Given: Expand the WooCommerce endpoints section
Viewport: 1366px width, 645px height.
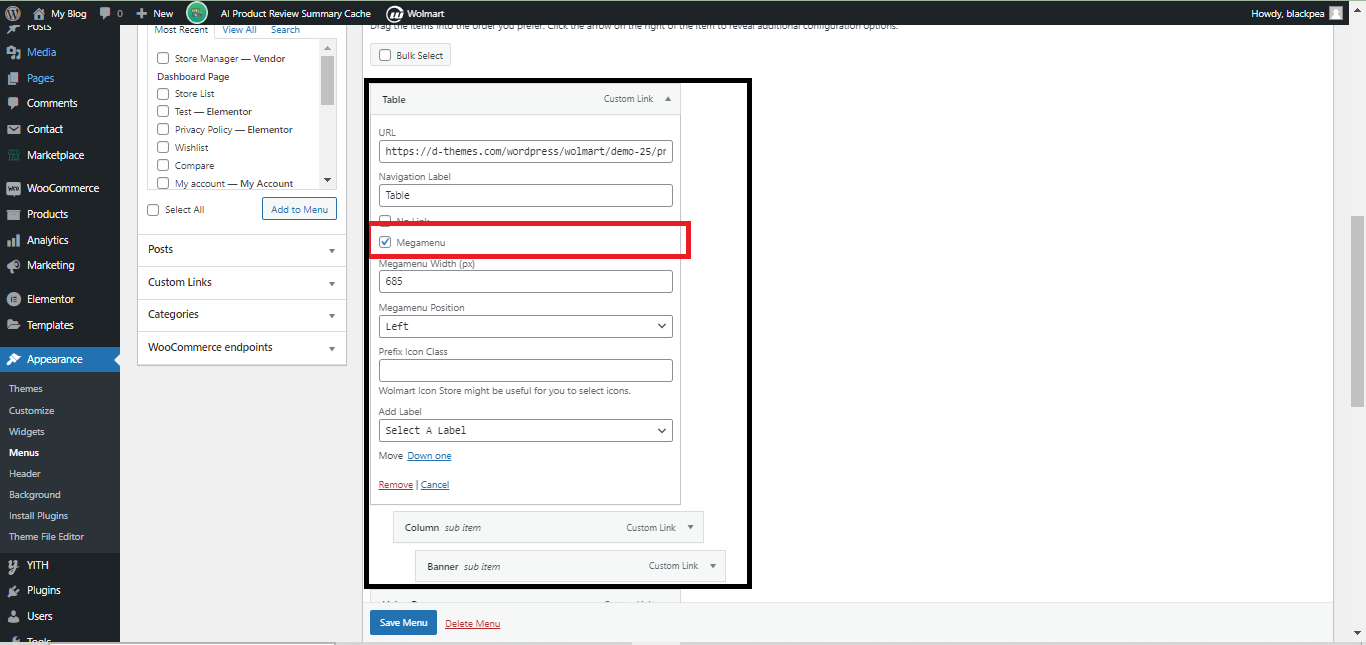Looking at the screenshot, I should [242, 348].
